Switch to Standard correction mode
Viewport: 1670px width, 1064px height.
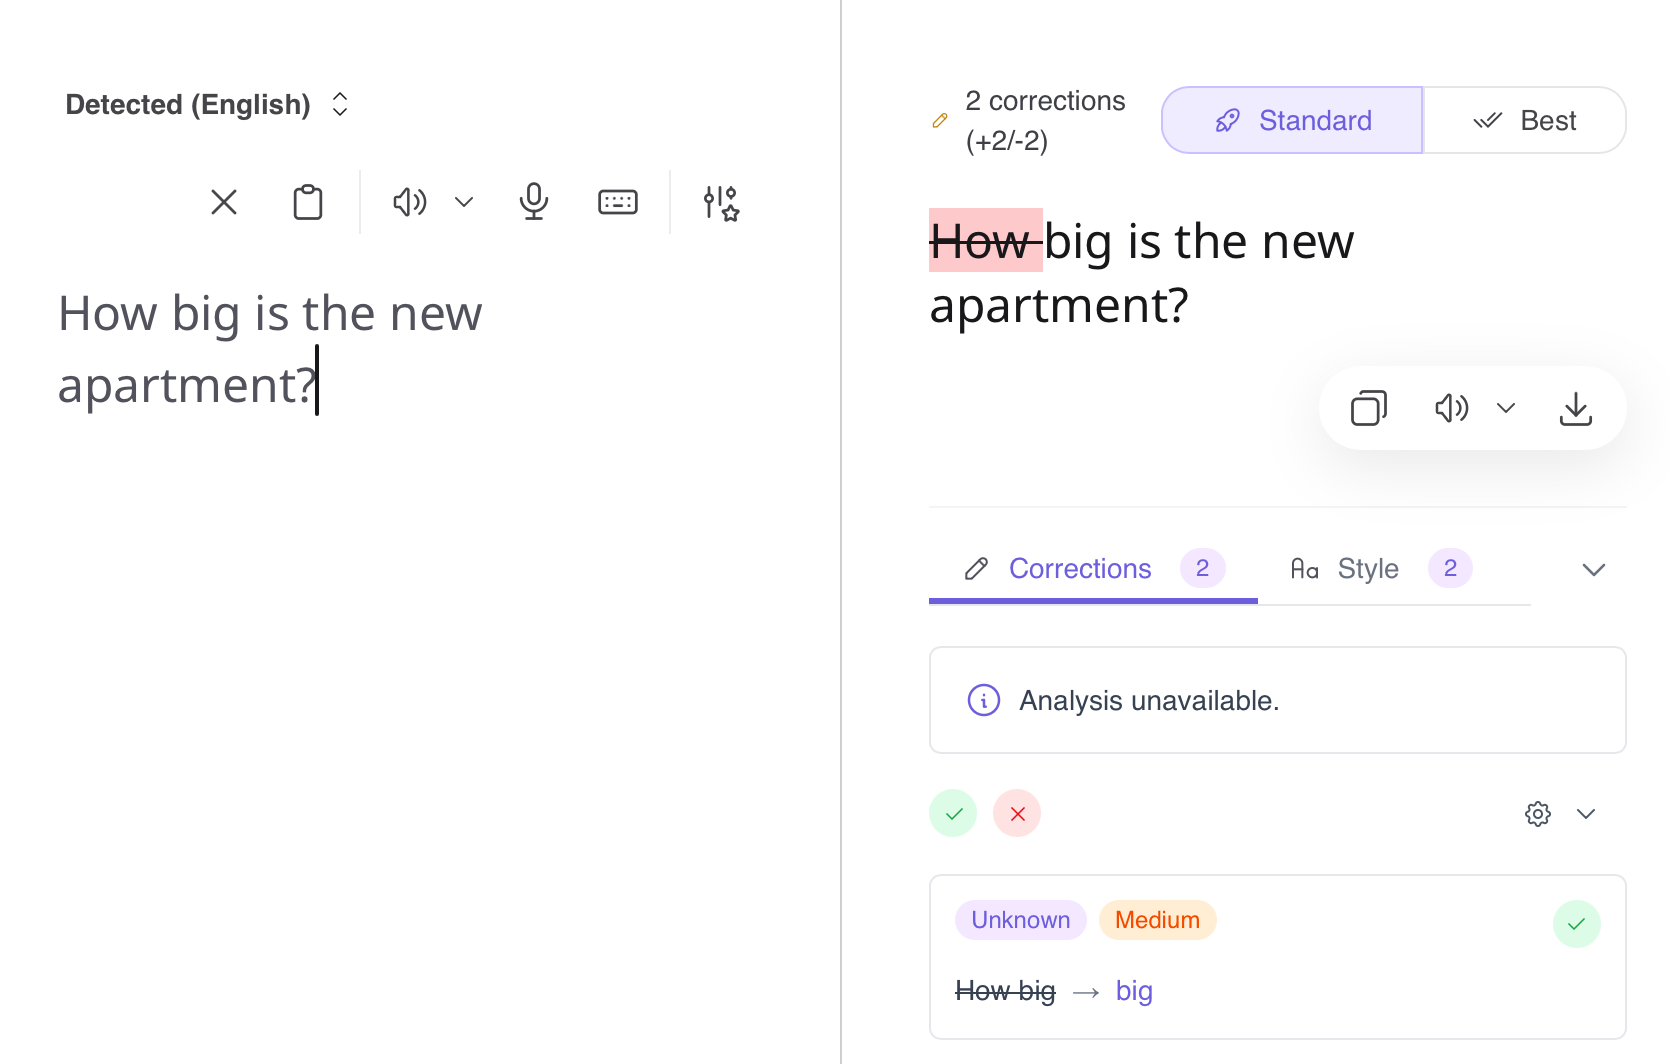1292,120
